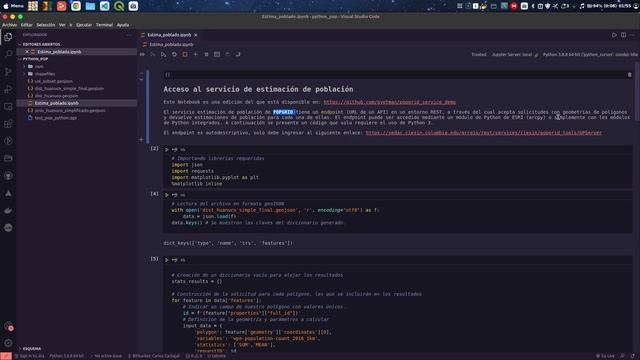Open the Source Control view
The height and width of the screenshot is (360, 640).
[8, 72]
